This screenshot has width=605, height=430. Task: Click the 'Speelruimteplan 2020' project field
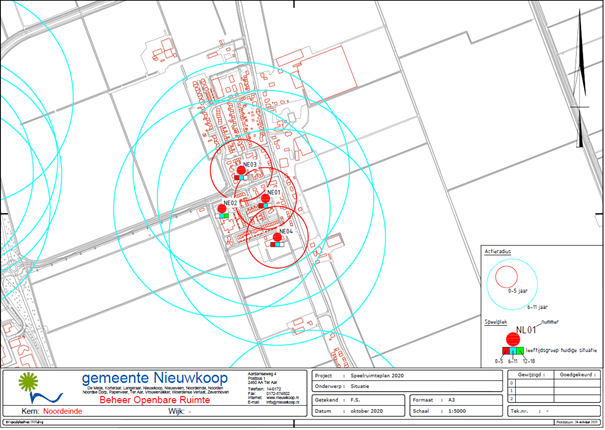[377, 374]
